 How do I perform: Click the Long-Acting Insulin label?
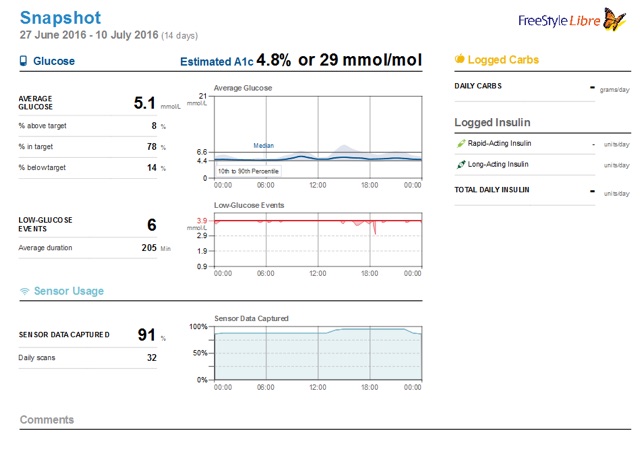coord(498,164)
